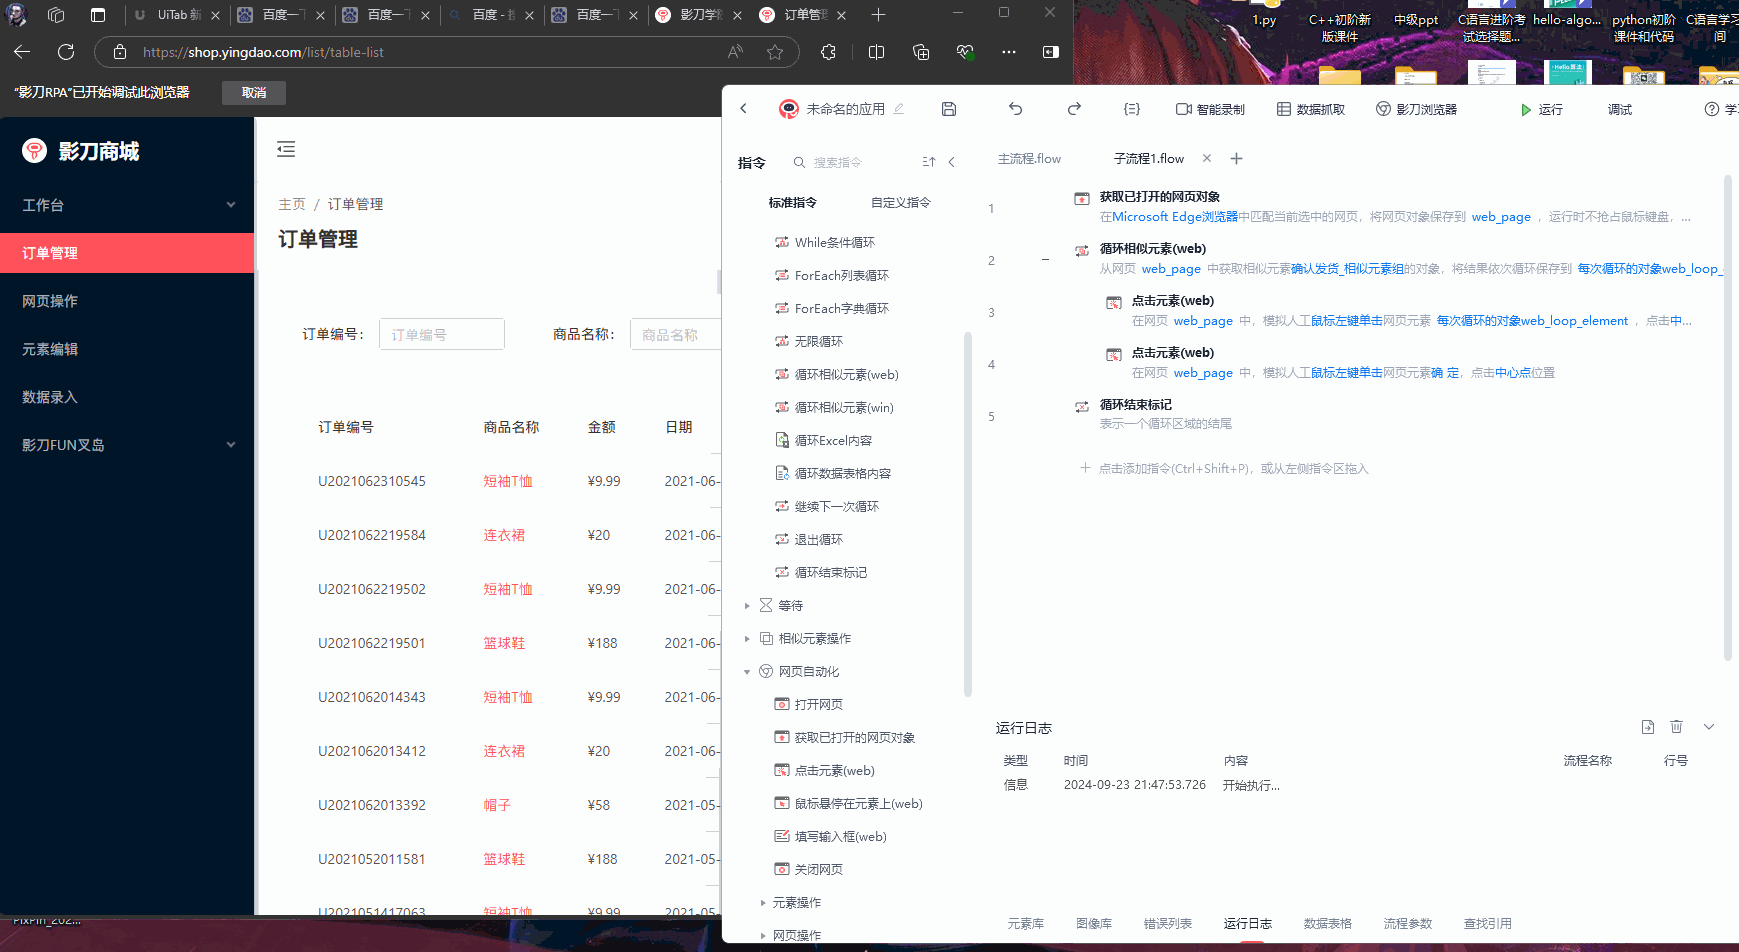
Task: Expand the 元素操作 subgroup
Action: coord(763,902)
